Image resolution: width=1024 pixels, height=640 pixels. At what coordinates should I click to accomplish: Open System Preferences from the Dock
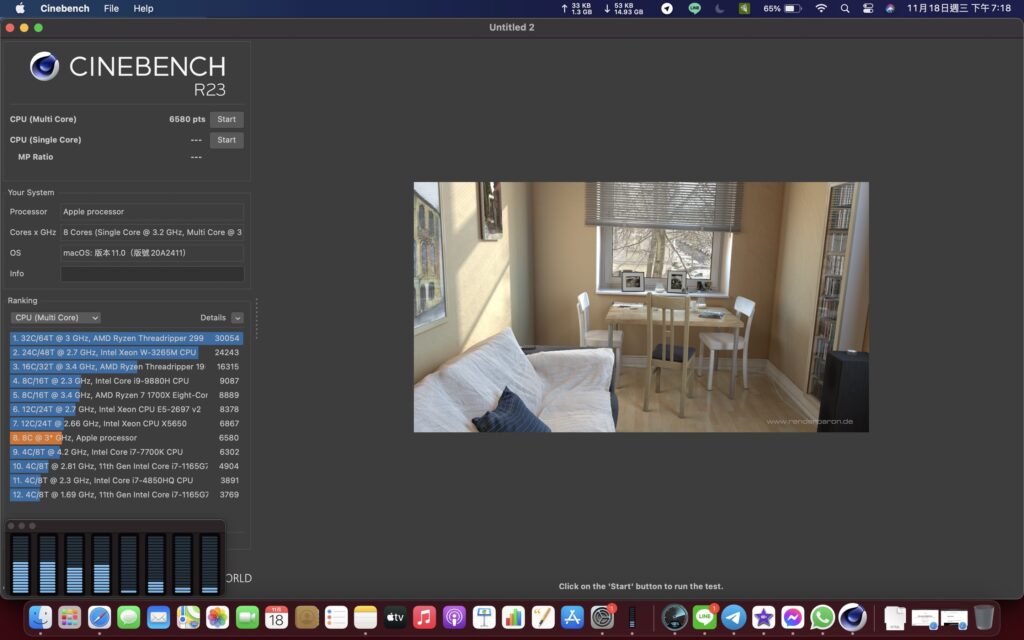click(x=602, y=617)
